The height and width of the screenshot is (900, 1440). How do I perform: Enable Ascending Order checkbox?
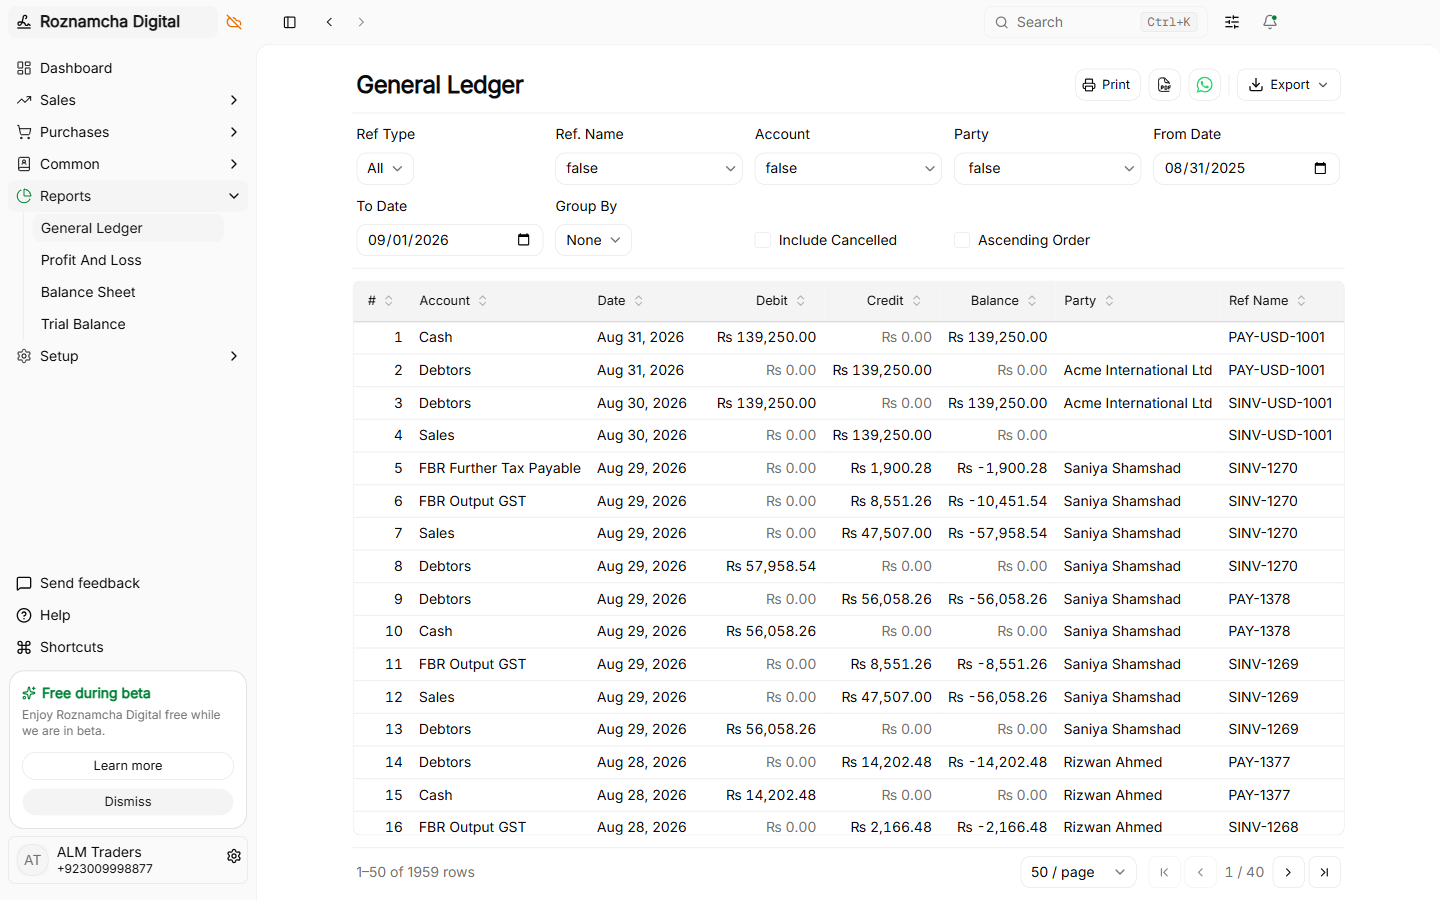click(x=962, y=240)
